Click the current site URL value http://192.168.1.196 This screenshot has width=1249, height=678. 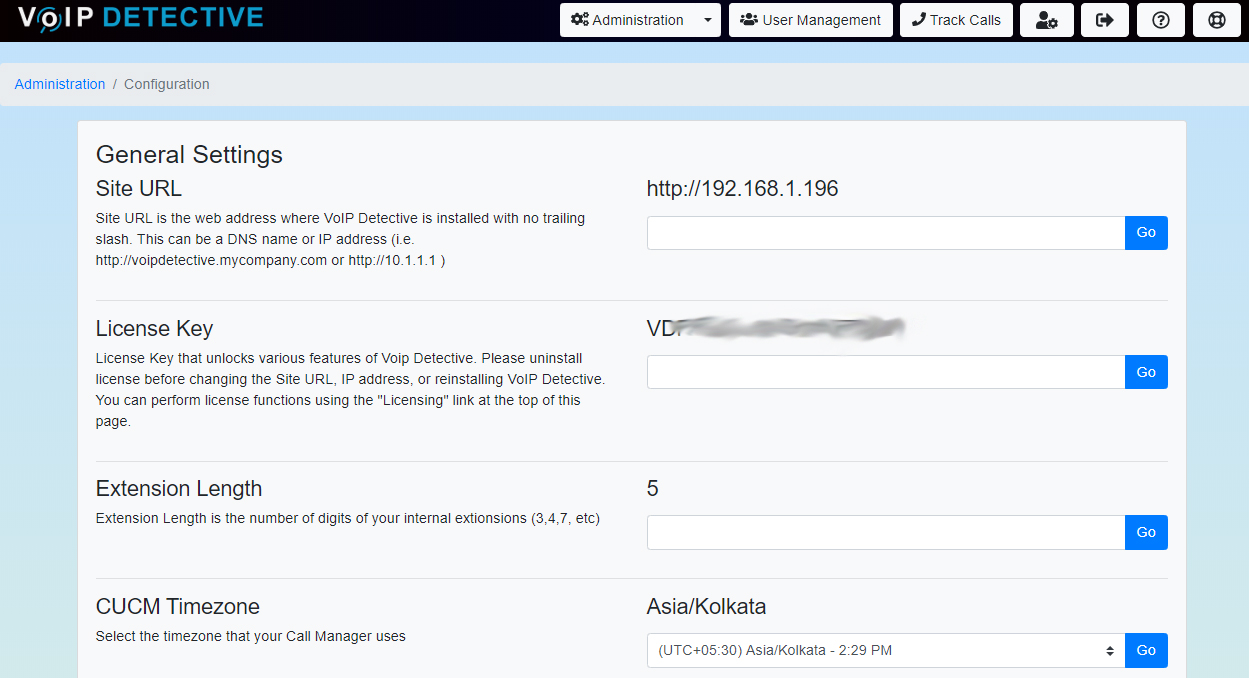pos(742,188)
